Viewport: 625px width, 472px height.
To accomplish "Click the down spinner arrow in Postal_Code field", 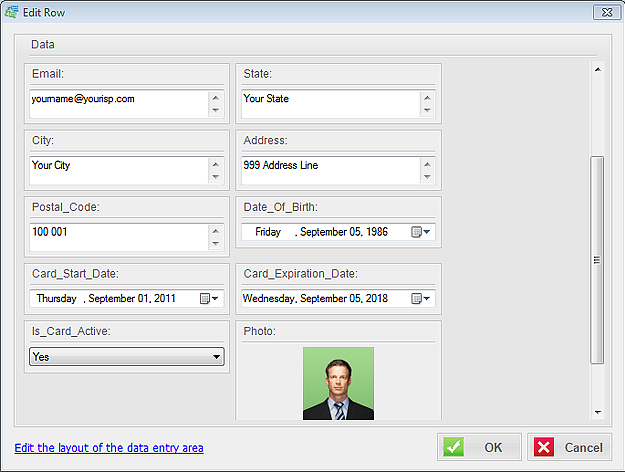I will tap(215, 242).
